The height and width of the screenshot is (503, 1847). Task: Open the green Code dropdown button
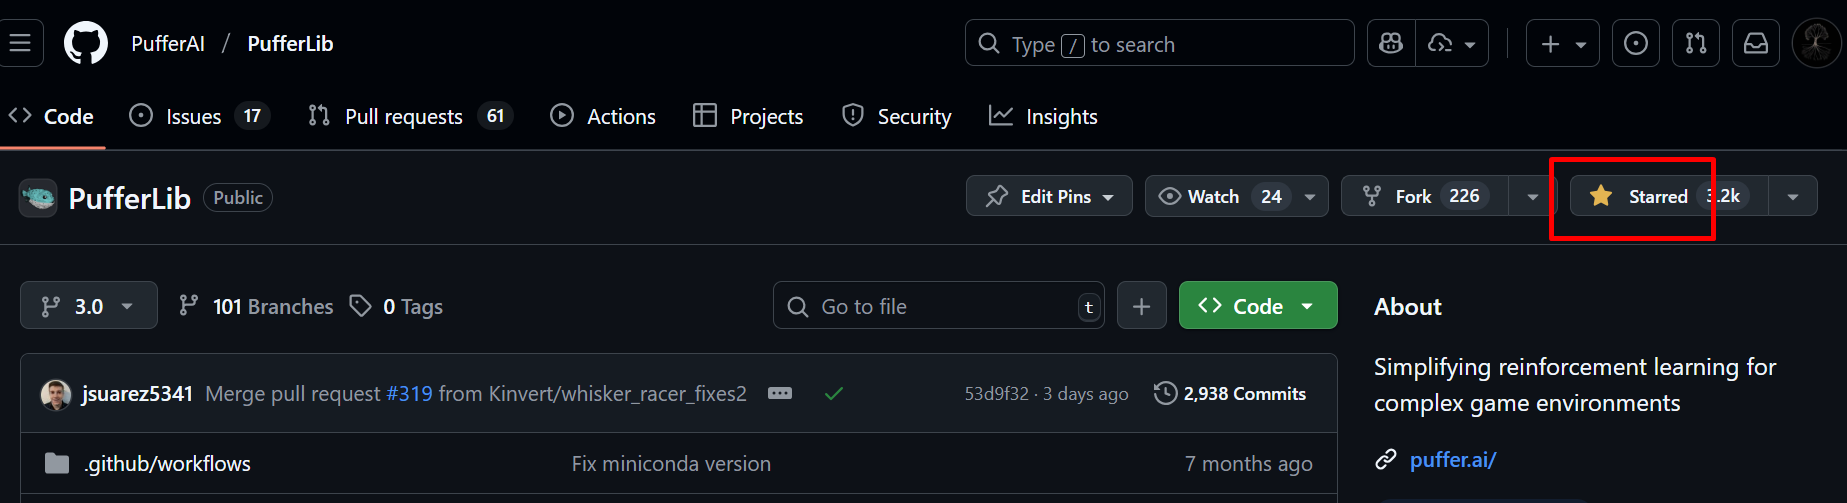tap(1258, 306)
